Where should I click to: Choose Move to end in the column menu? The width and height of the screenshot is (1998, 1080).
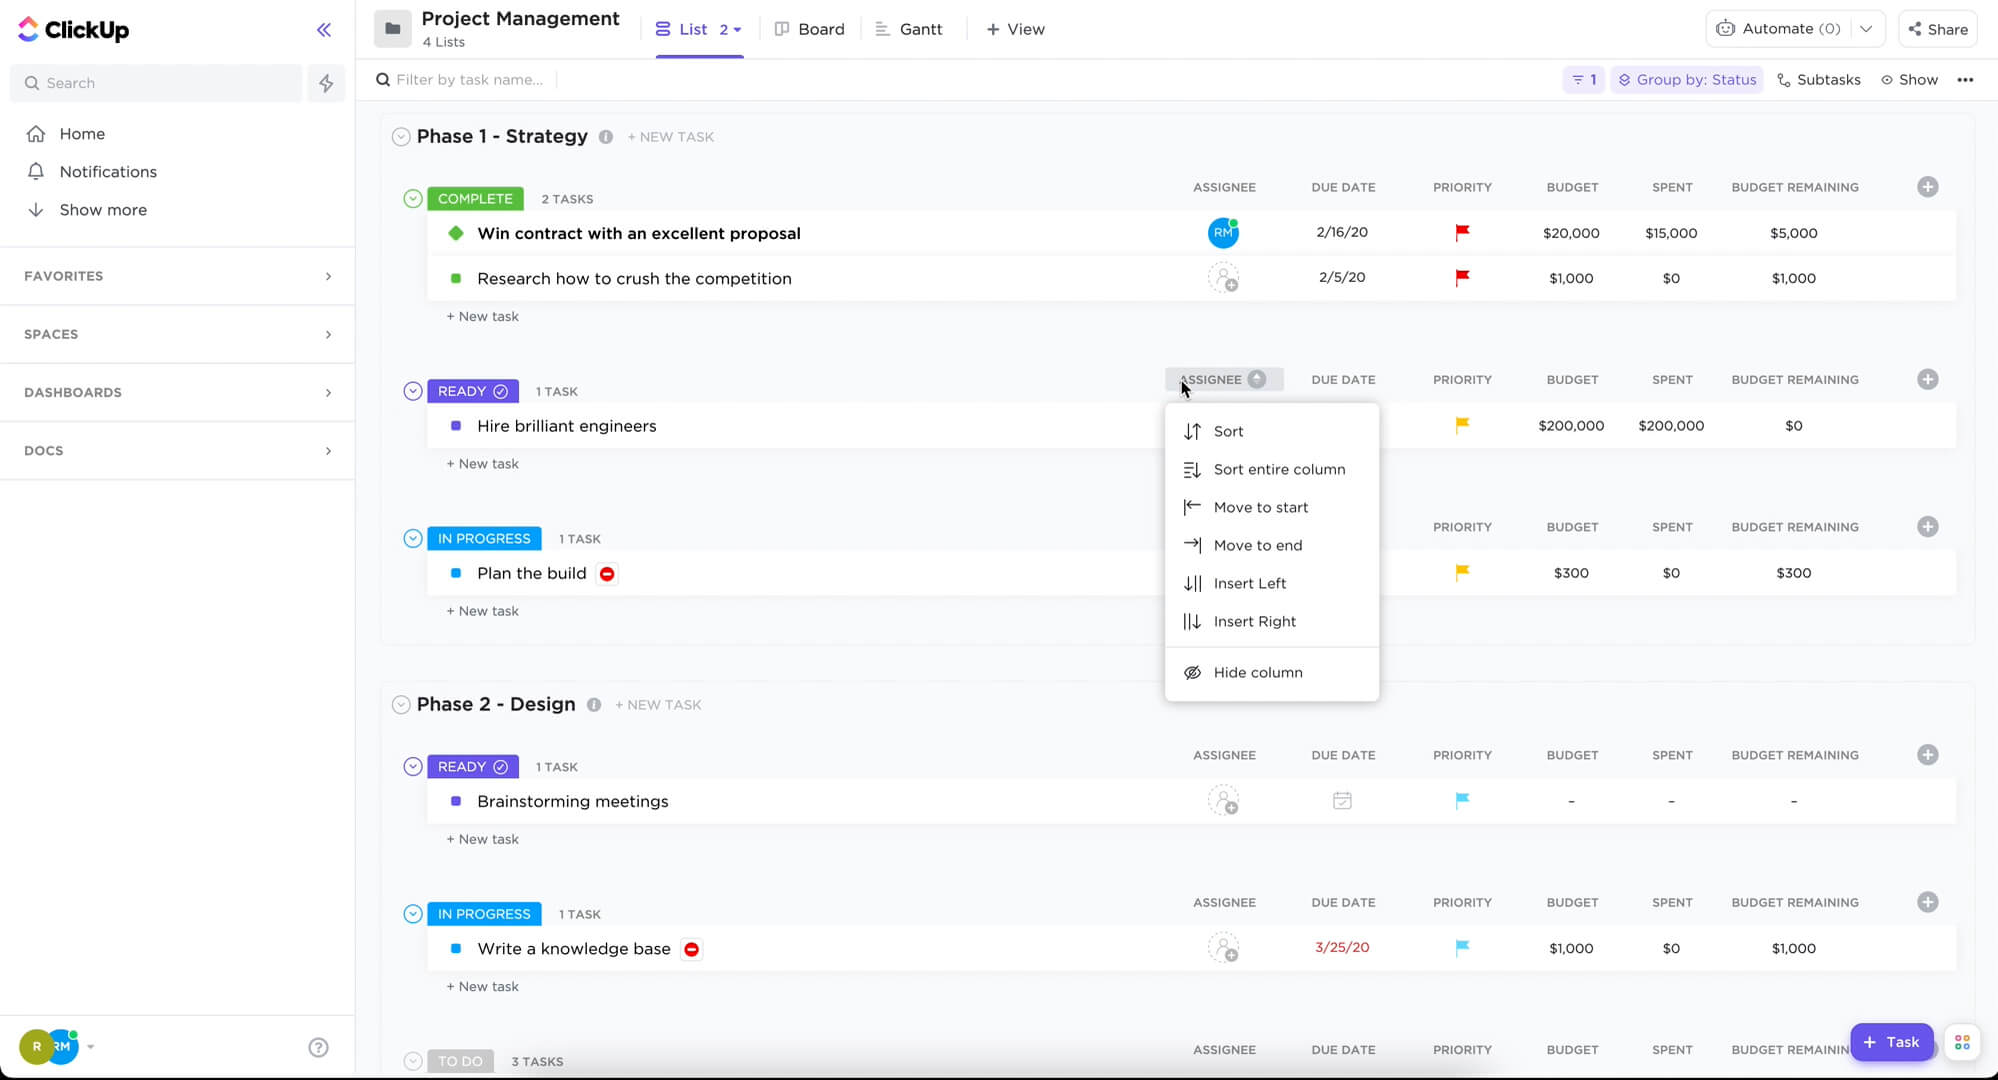click(x=1258, y=545)
